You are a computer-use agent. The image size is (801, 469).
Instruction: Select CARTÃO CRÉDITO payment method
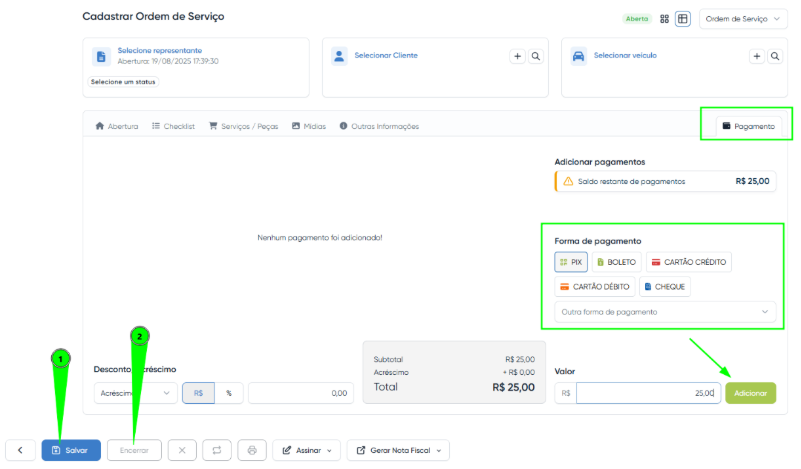point(689,262)
